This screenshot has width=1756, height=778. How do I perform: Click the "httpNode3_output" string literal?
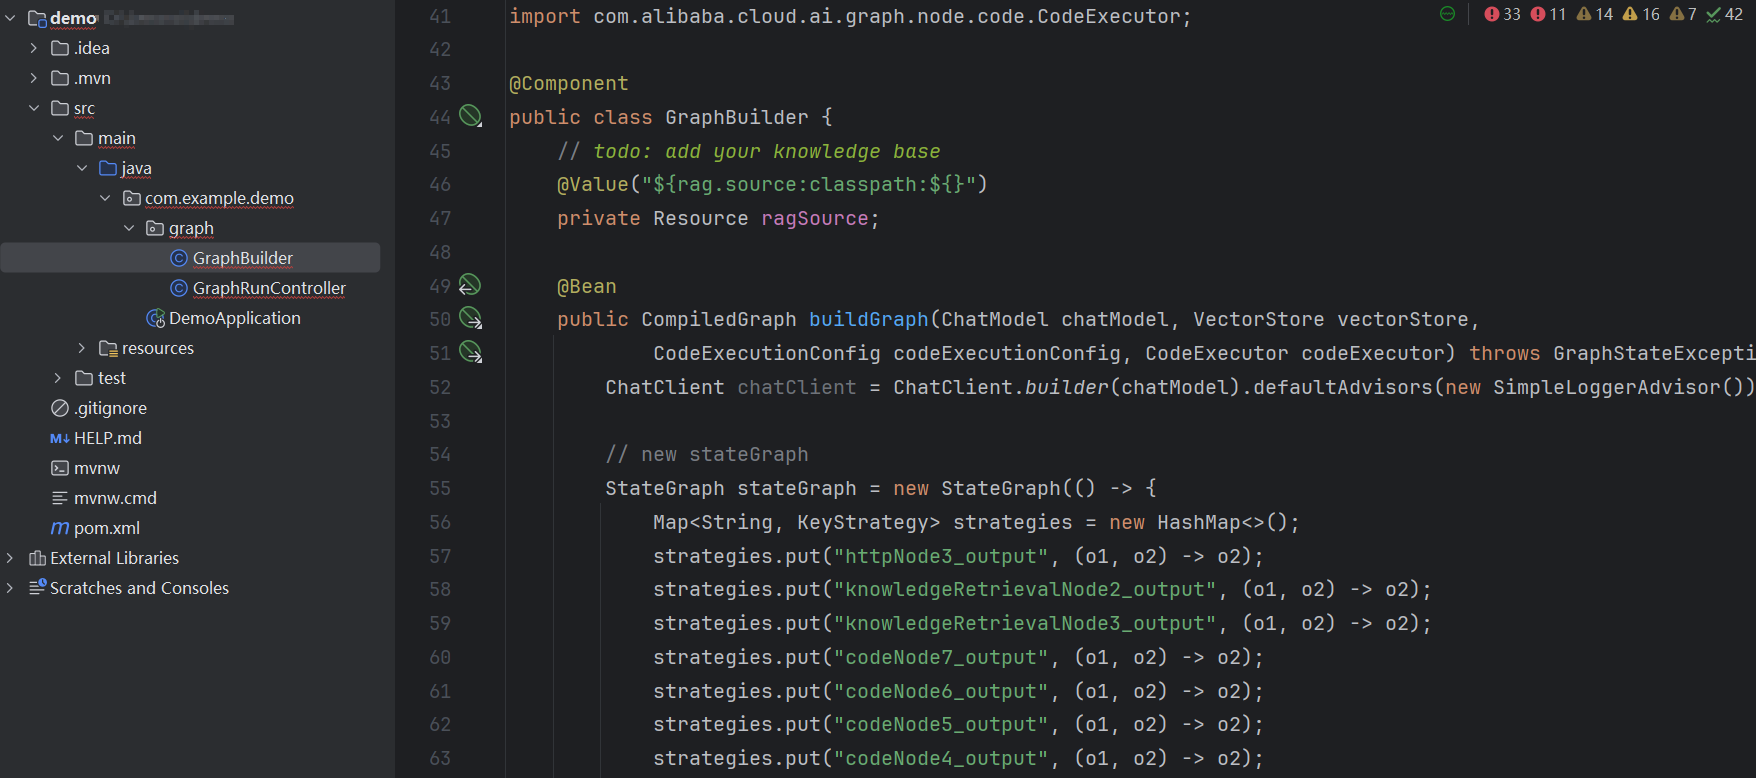[x=941, y=556]
